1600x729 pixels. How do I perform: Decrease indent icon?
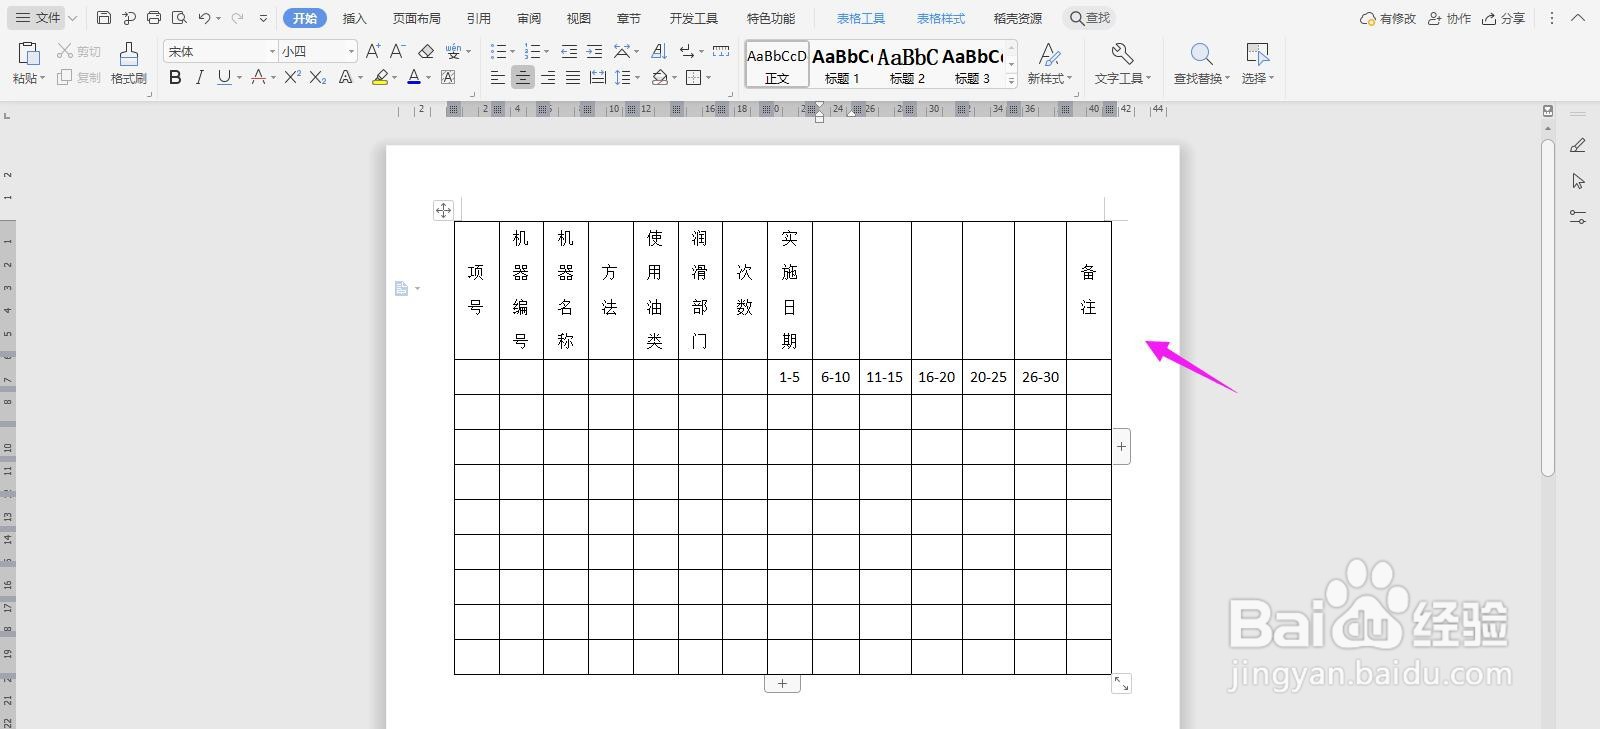569,51
